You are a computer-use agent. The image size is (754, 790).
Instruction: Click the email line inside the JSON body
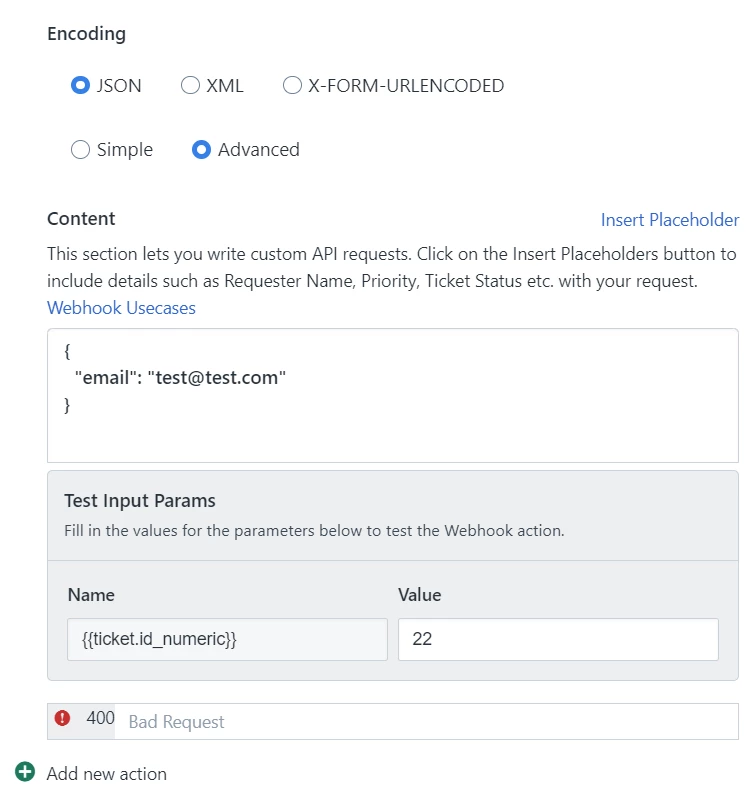pos(180,377)
